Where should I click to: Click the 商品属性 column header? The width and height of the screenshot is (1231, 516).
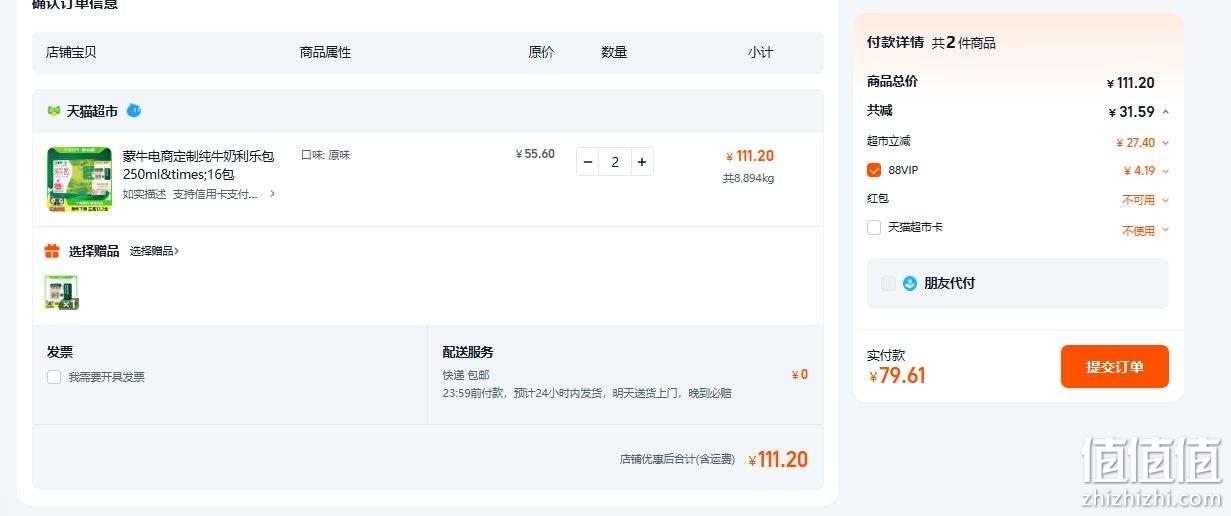tap(326, 52)
